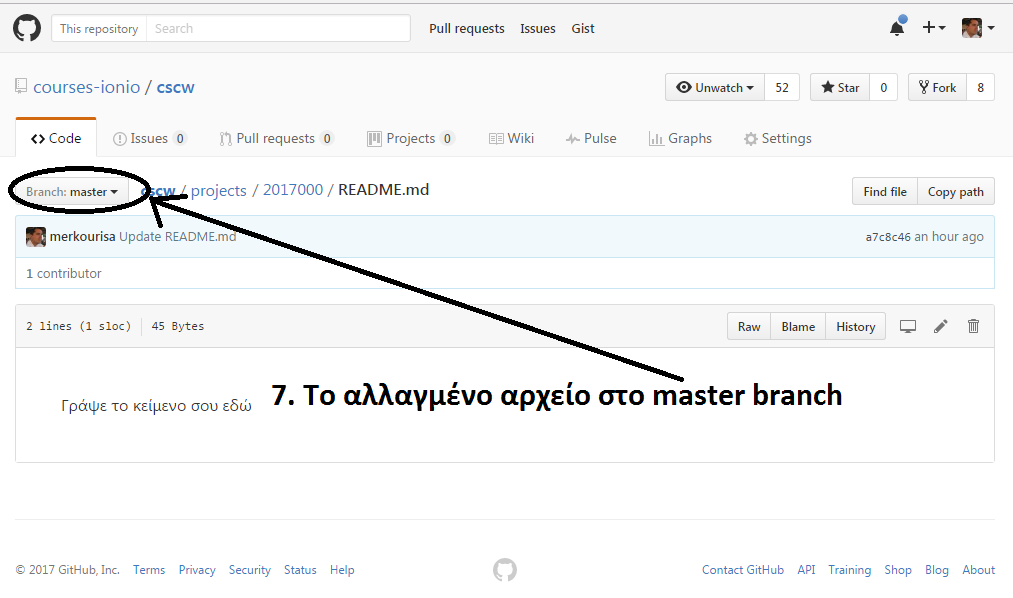Open file in desktop via monitor icon

pyautogui.click(x=908, y=326)
